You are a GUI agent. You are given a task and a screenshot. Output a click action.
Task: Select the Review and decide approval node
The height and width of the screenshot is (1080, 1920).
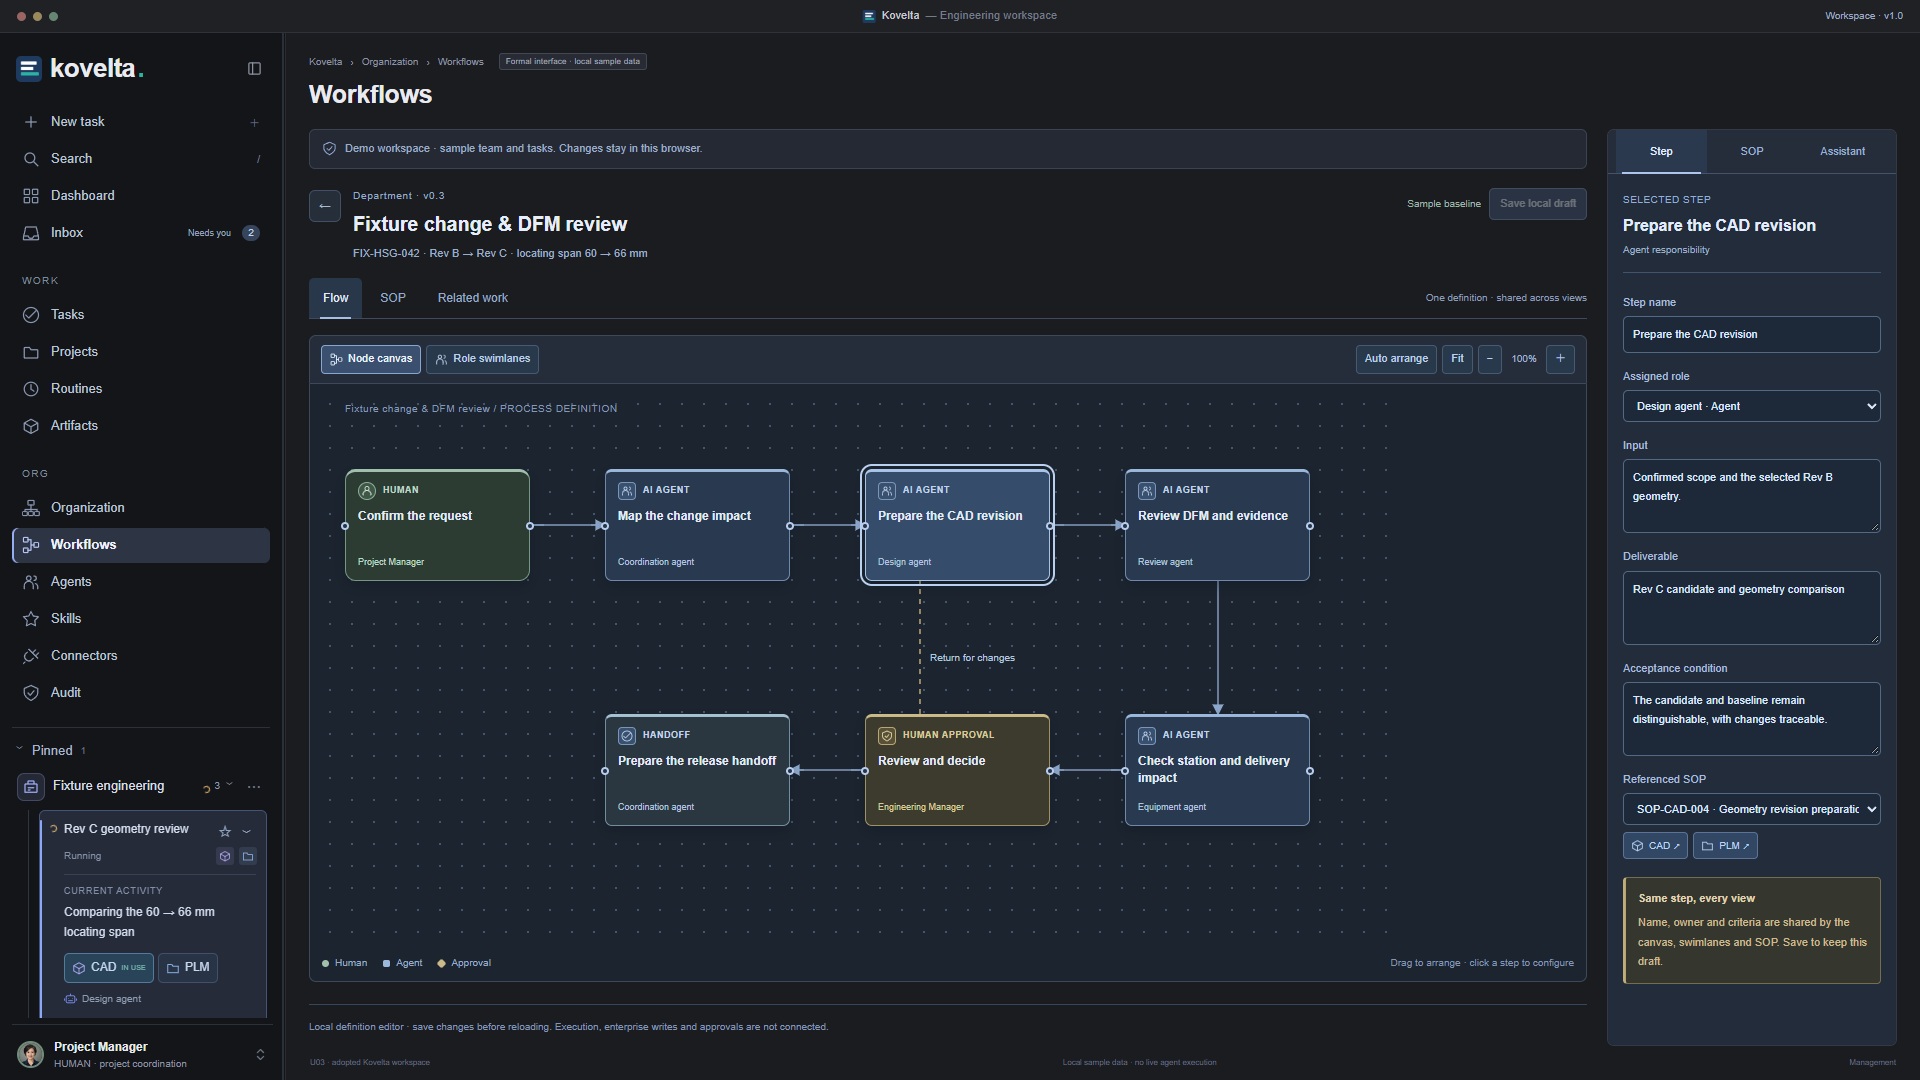point(957,770)
